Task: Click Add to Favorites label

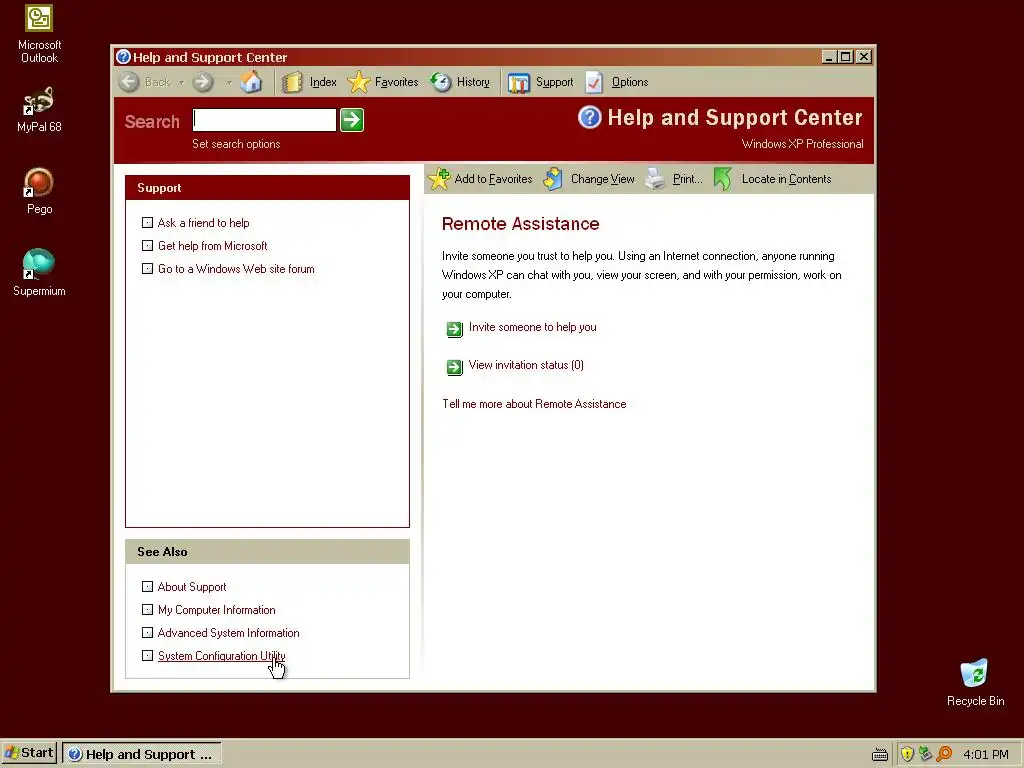Action: pos(493,179)
